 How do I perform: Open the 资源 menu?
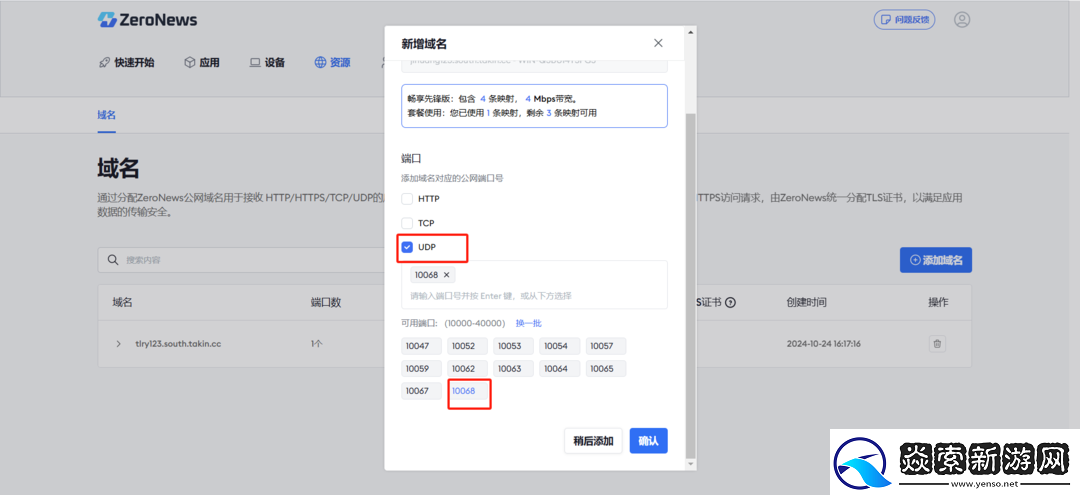tap(333, 63)
